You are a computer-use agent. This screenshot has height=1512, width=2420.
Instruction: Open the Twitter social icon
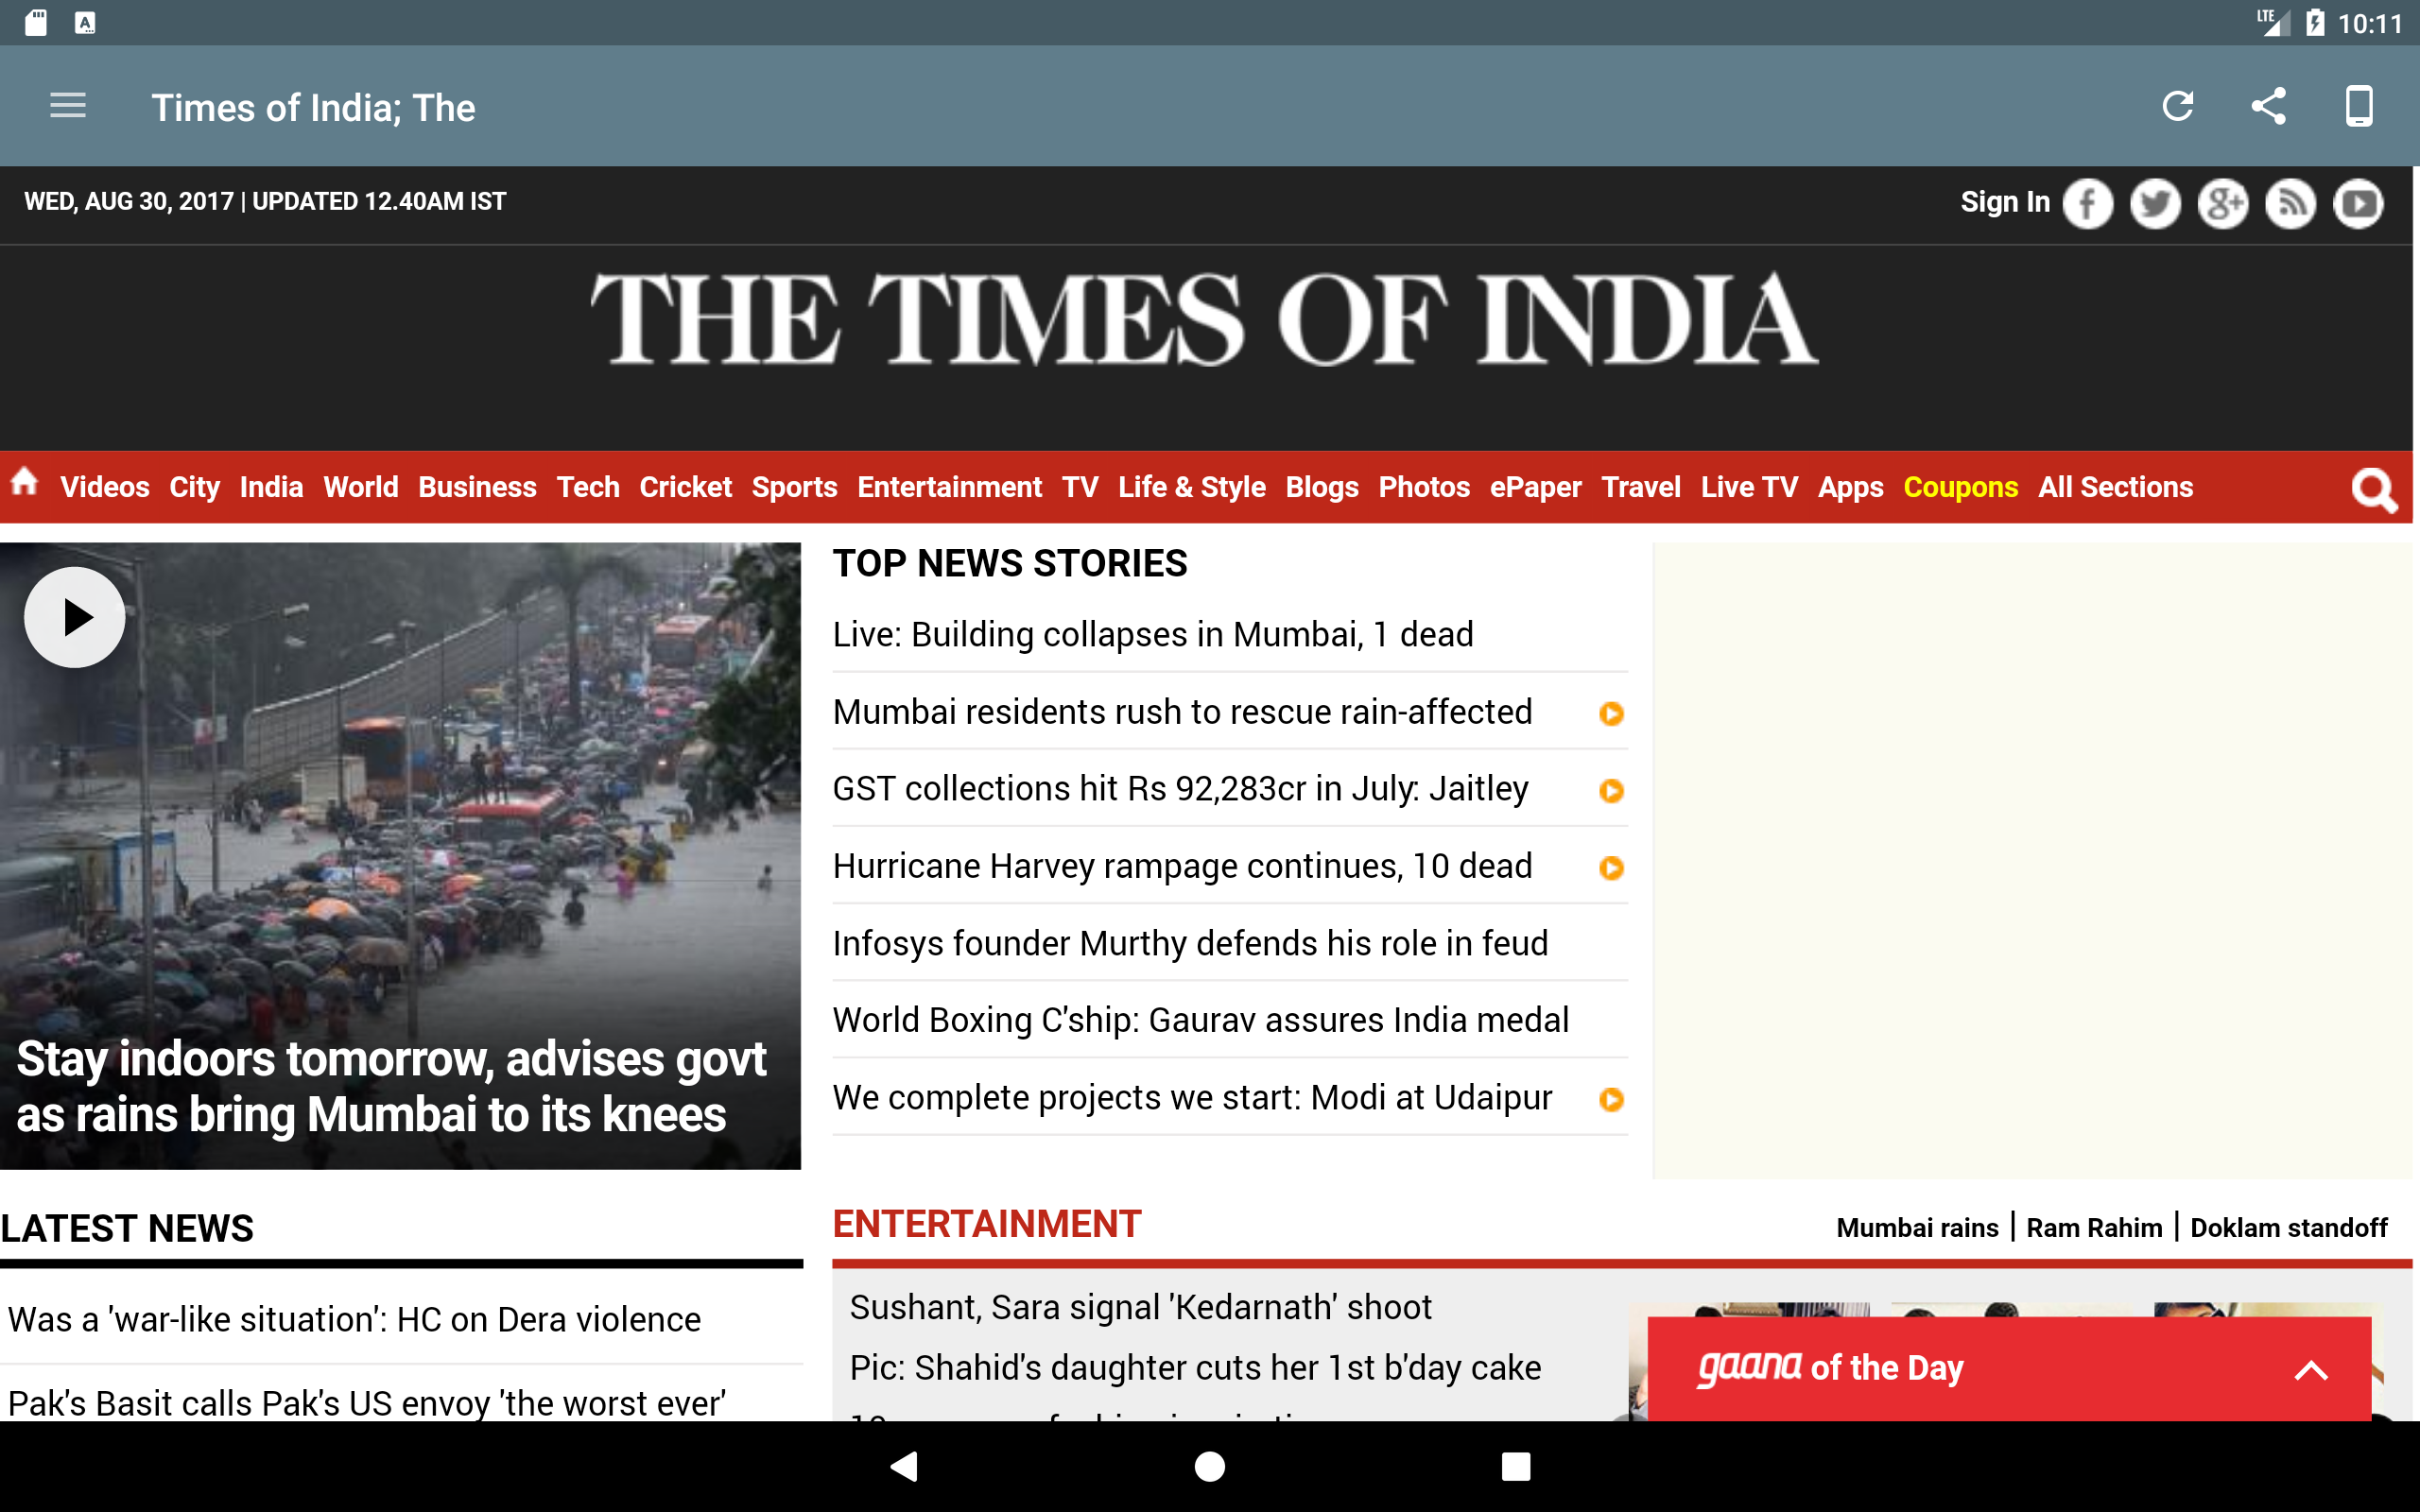click(x=2155, y=204)
